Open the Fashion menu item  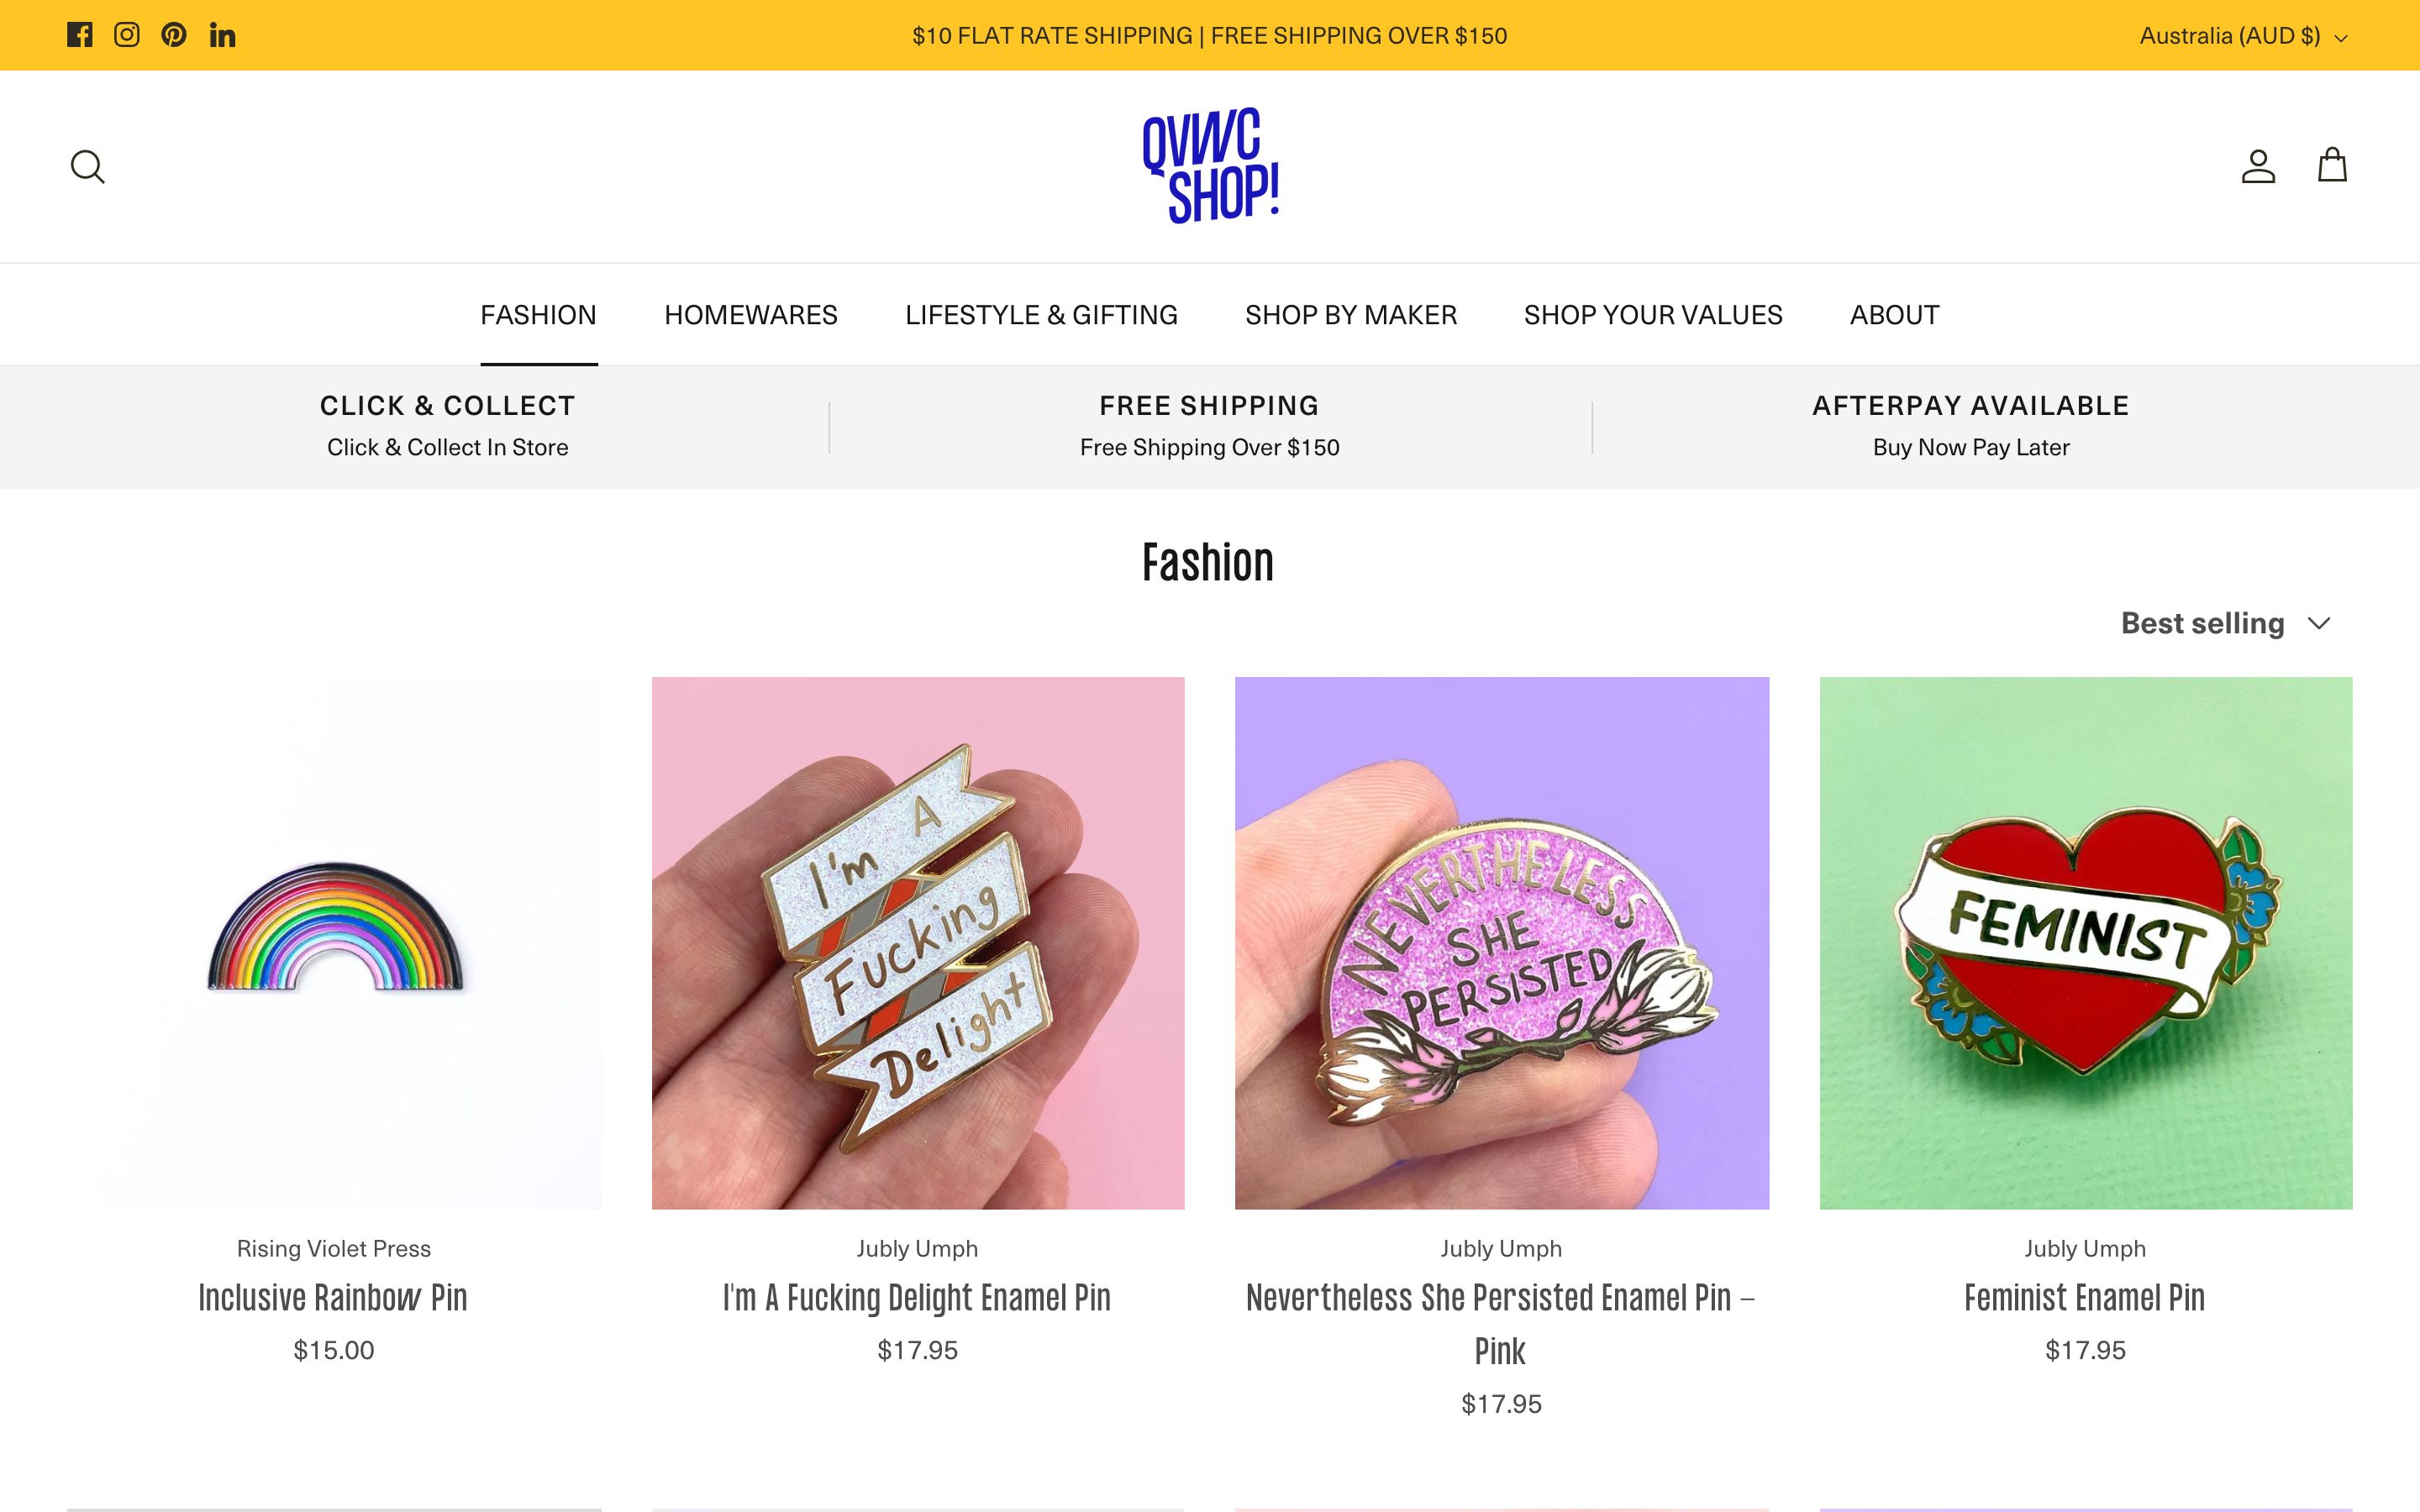pyautogui.click(x=538, y=315)
